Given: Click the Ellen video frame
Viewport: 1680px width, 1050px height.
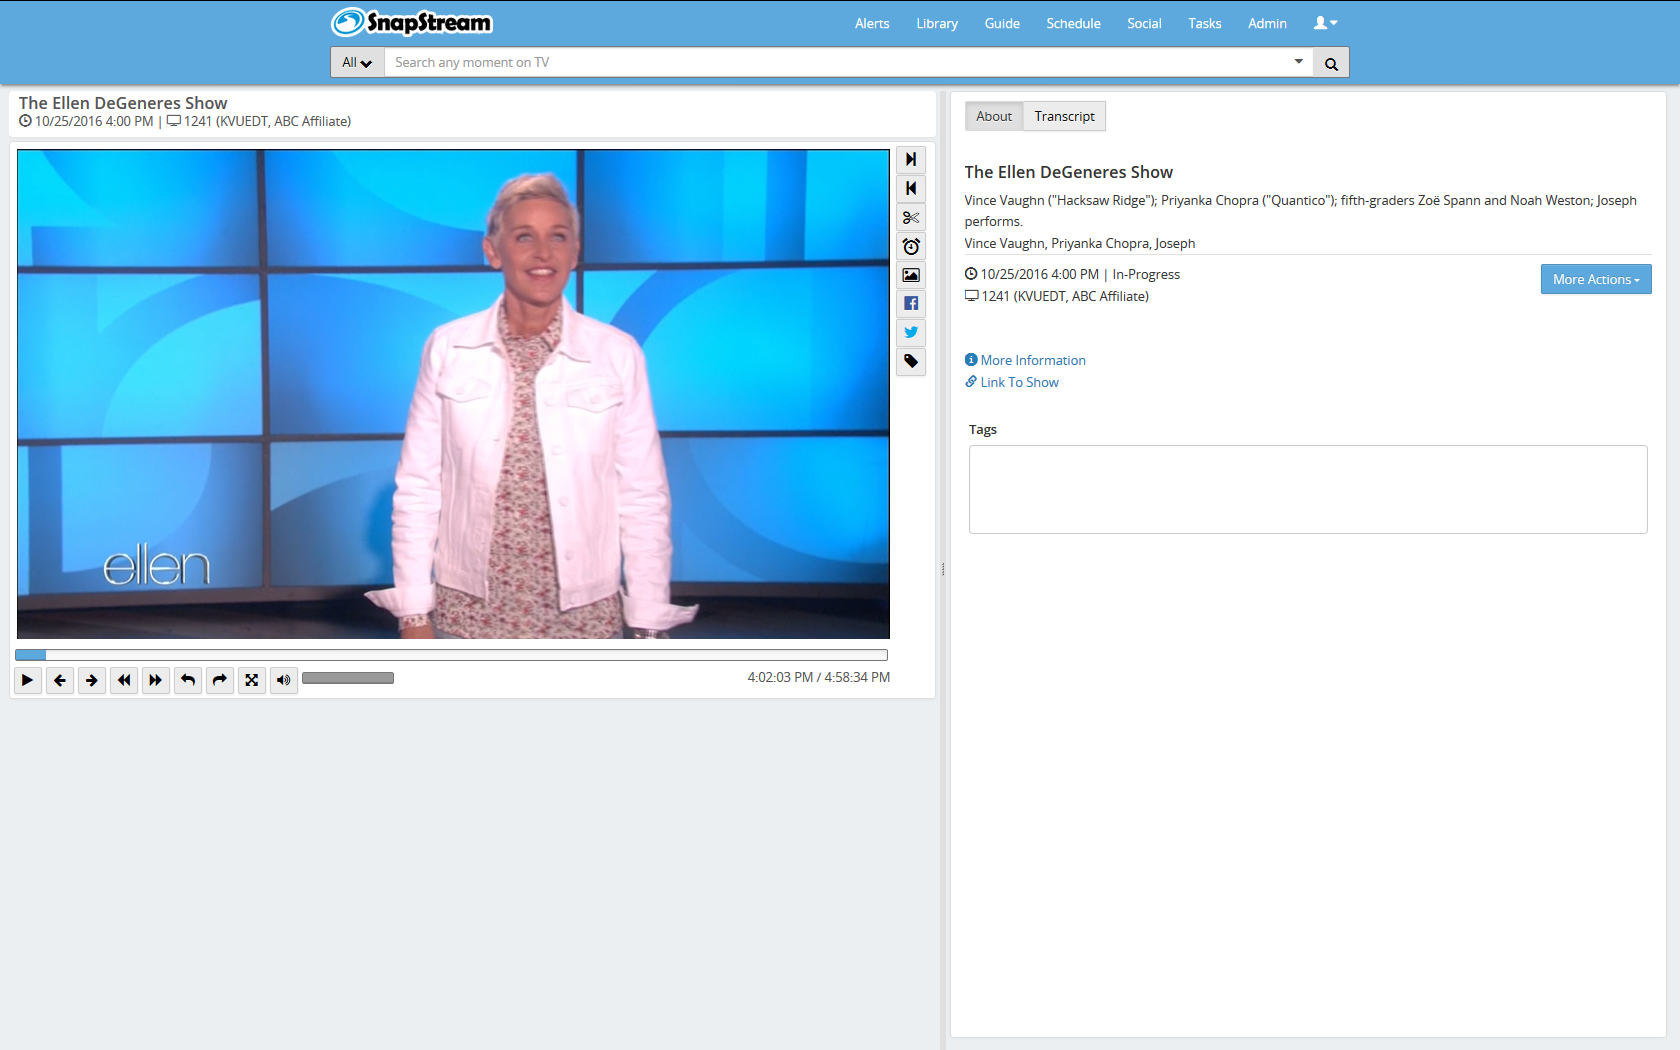Looking at the screenshot, I should coord(453,394).
